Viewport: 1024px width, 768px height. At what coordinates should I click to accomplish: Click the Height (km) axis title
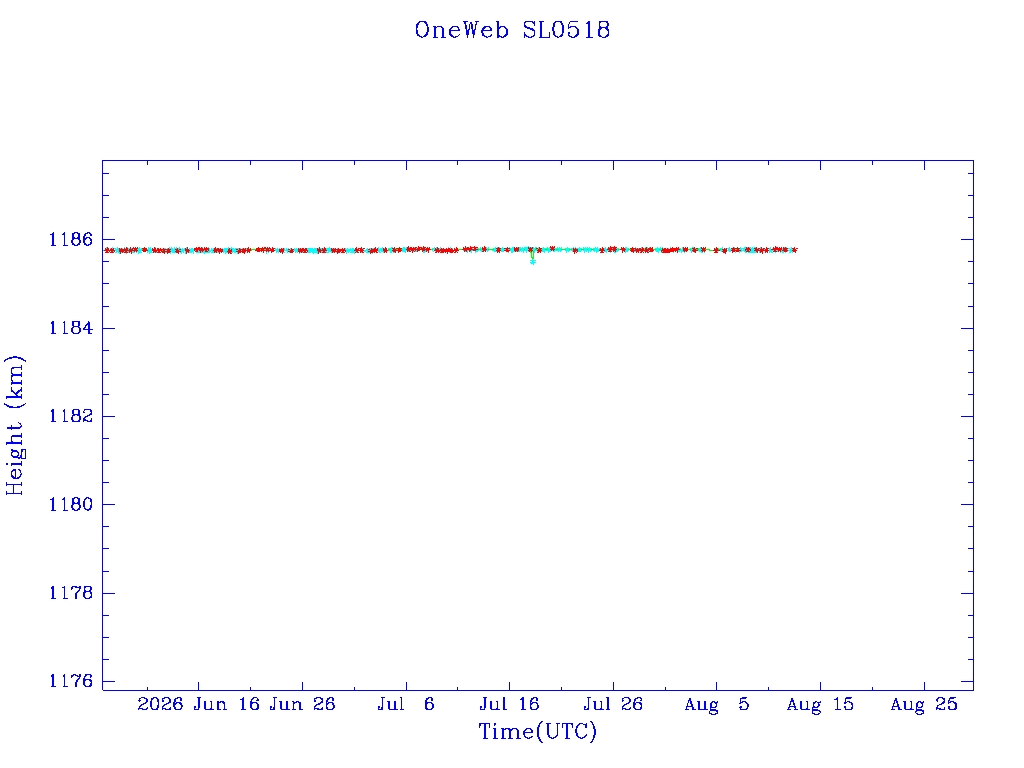(15, 425)
